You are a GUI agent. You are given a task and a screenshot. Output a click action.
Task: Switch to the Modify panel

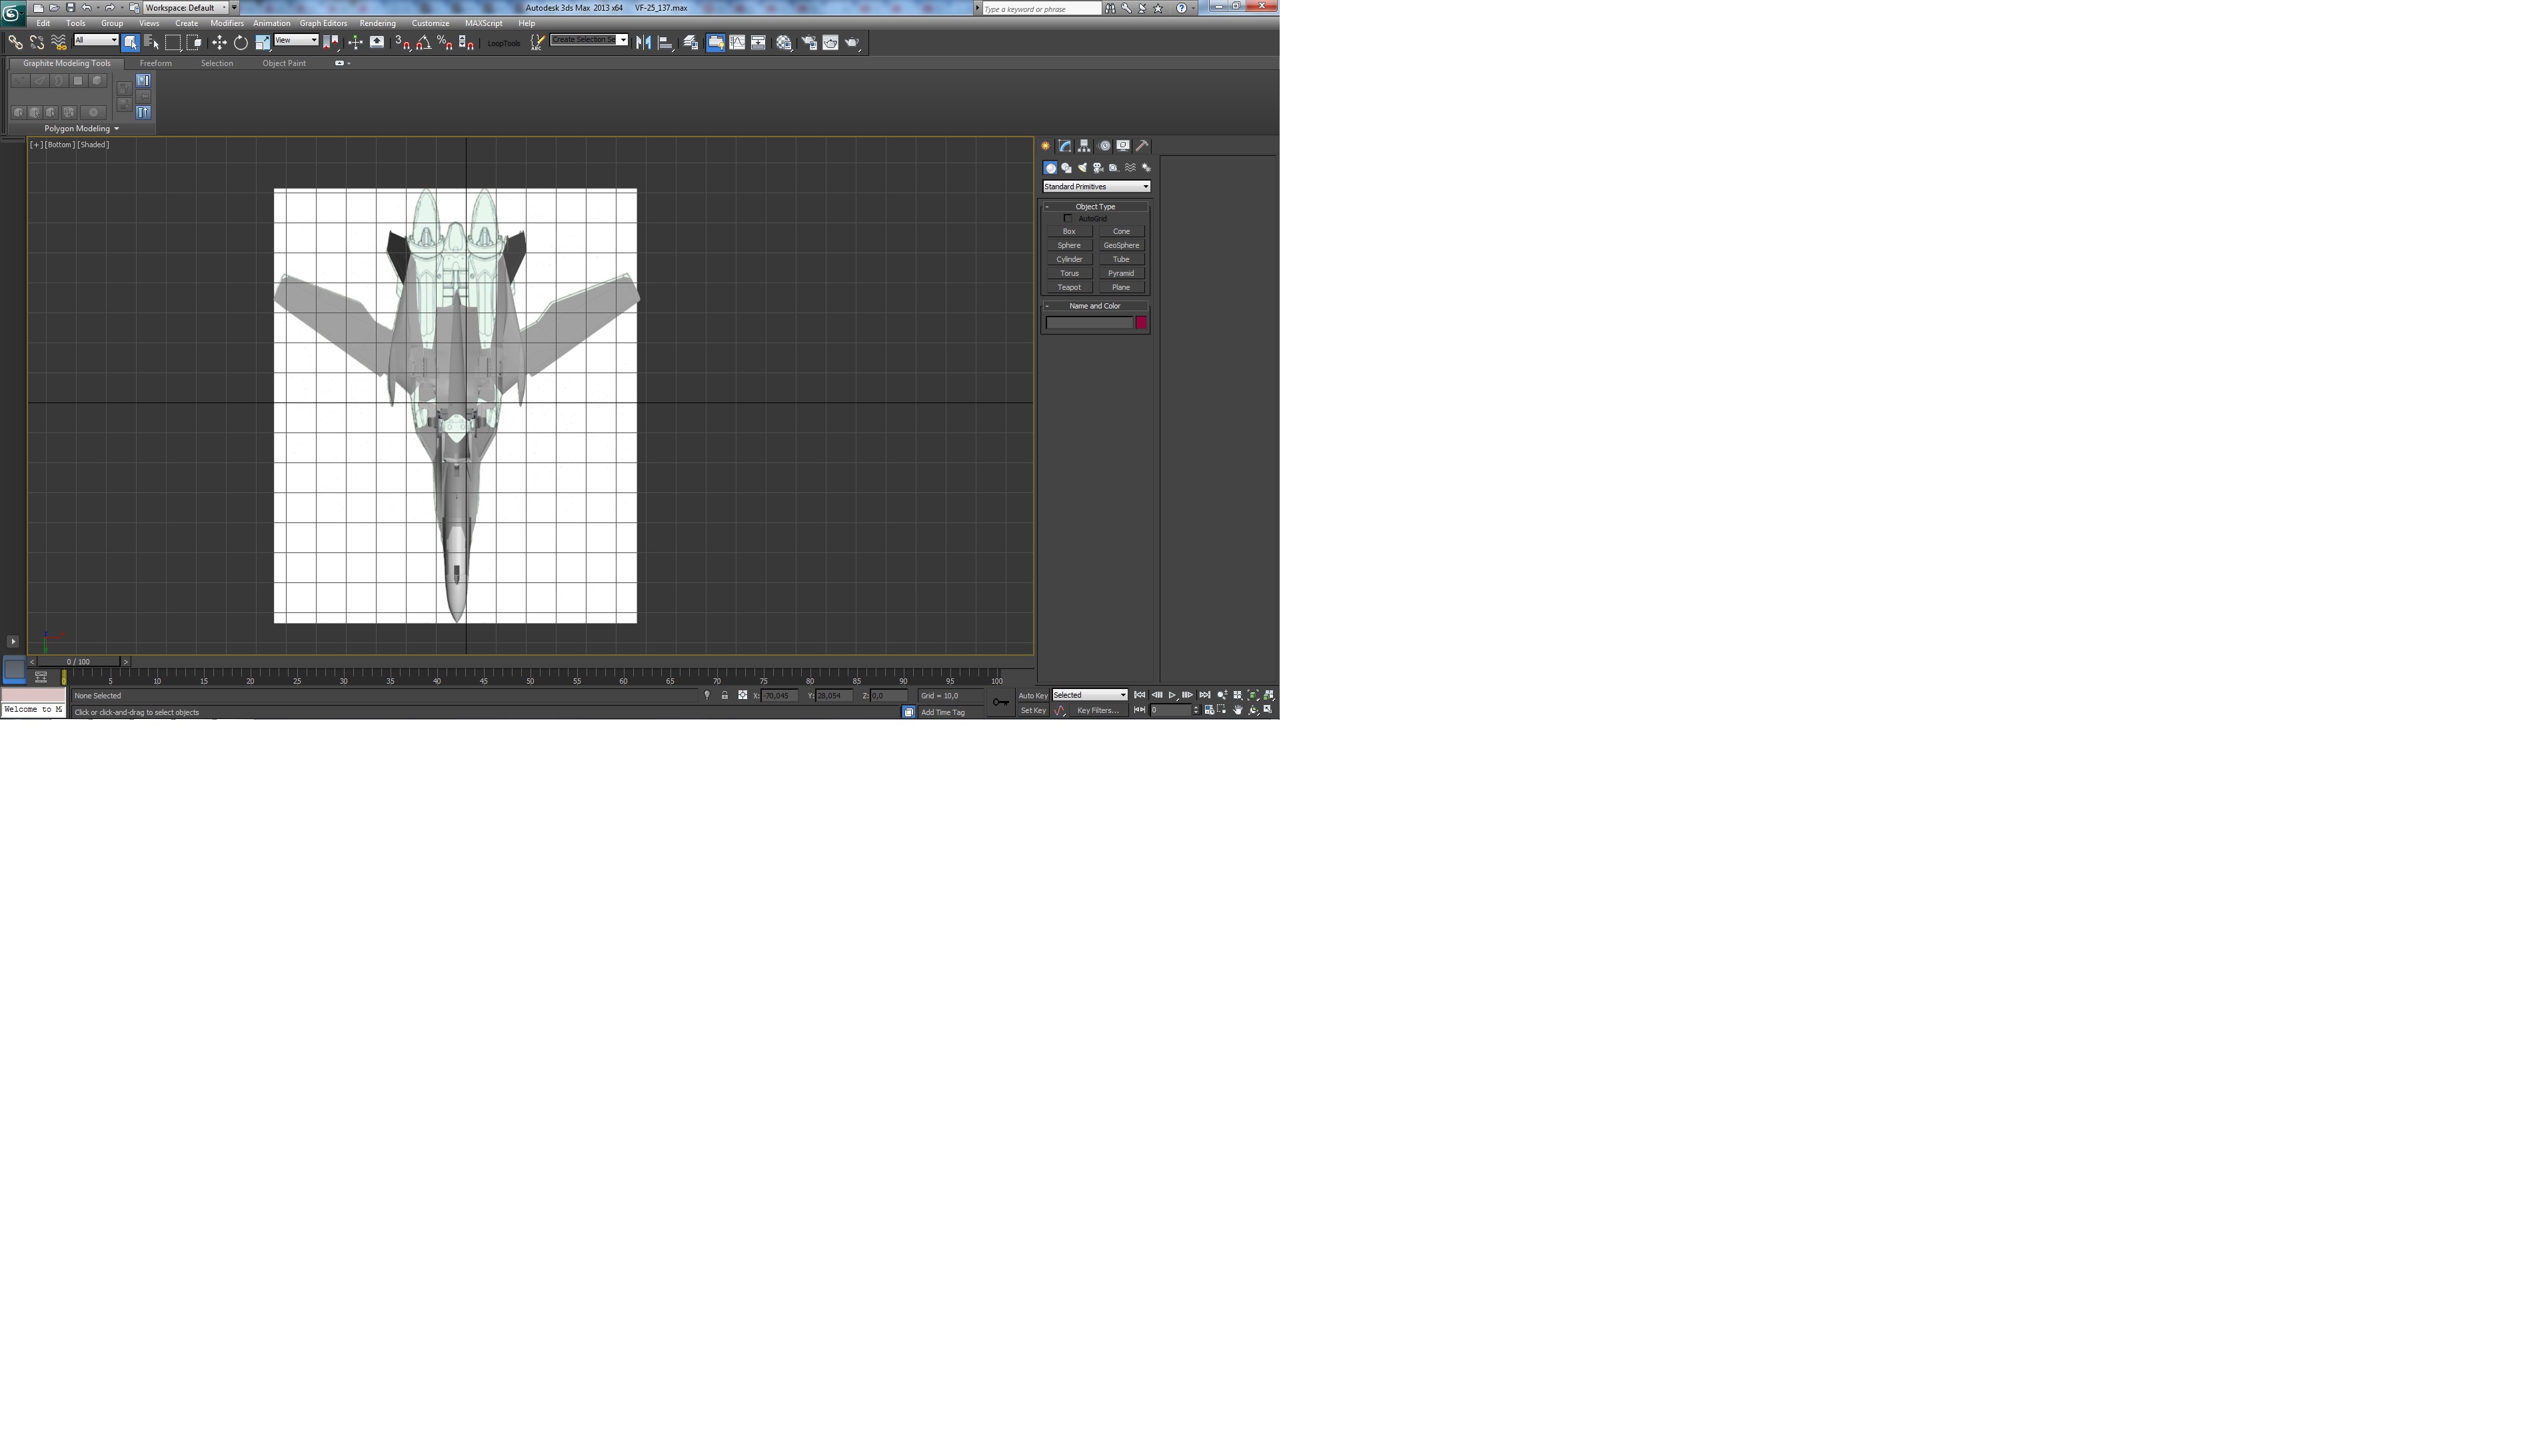point(1065,146)
